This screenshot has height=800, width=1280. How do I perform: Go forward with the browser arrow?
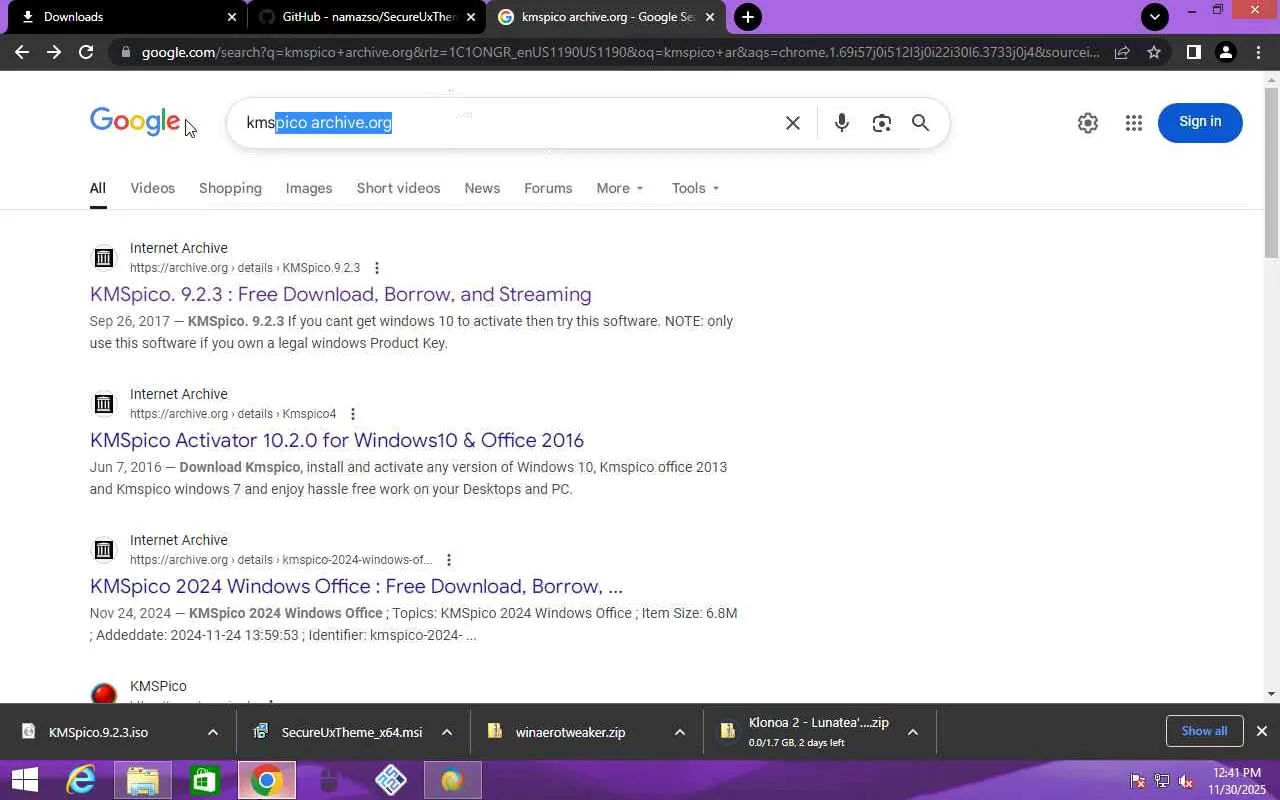pos(54,52)
